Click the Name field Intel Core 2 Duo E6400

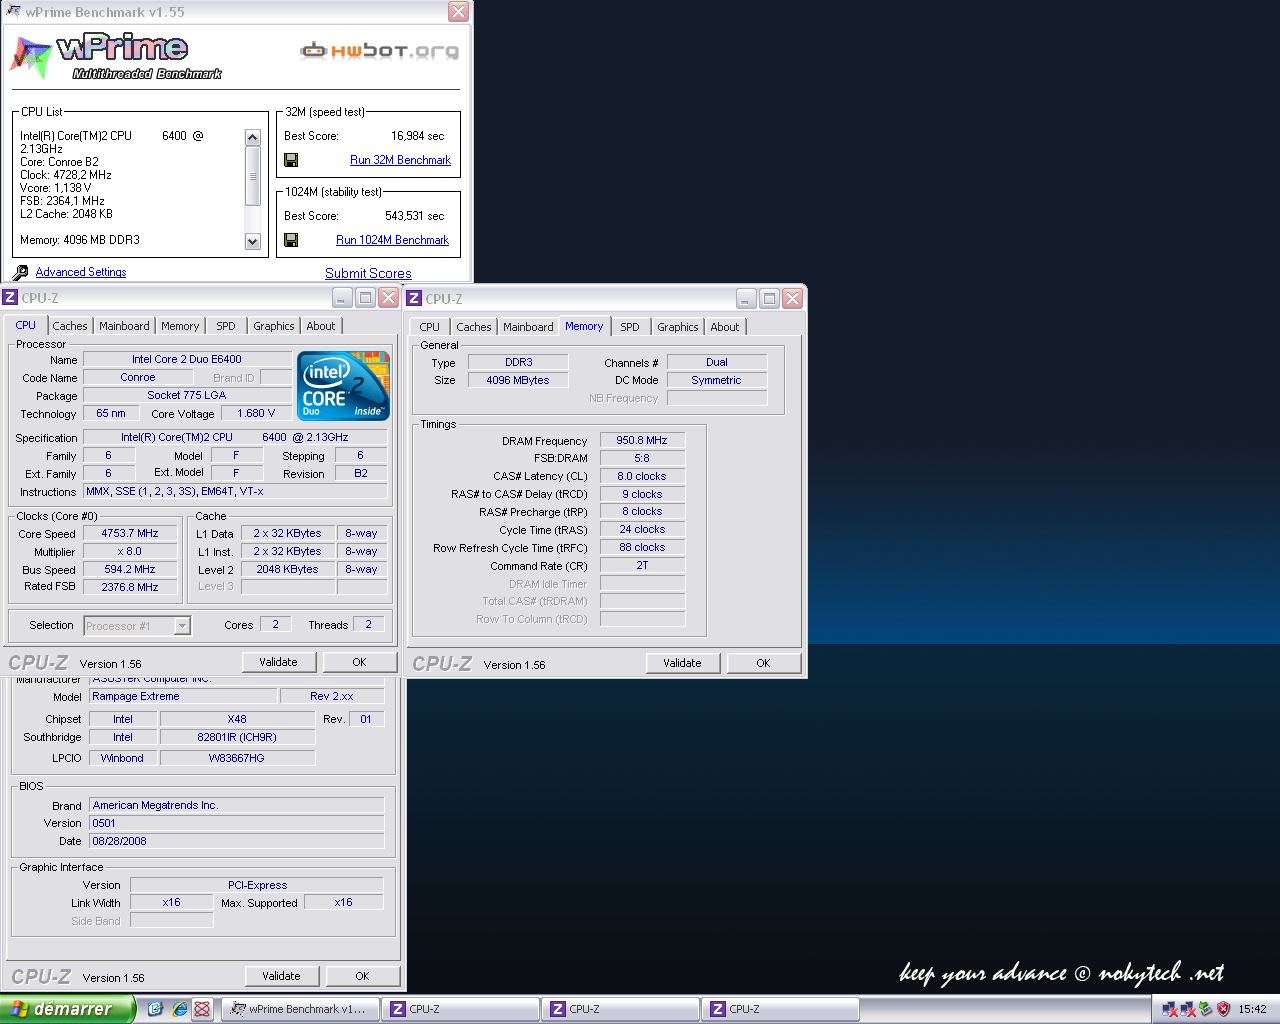coord(187,359)
